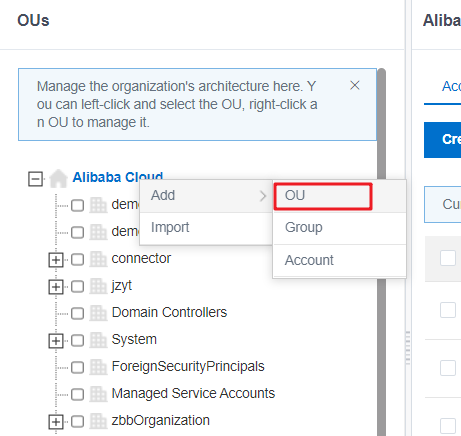
Task: Expand the zbbOrganization OU node
Action: [56, 422]
